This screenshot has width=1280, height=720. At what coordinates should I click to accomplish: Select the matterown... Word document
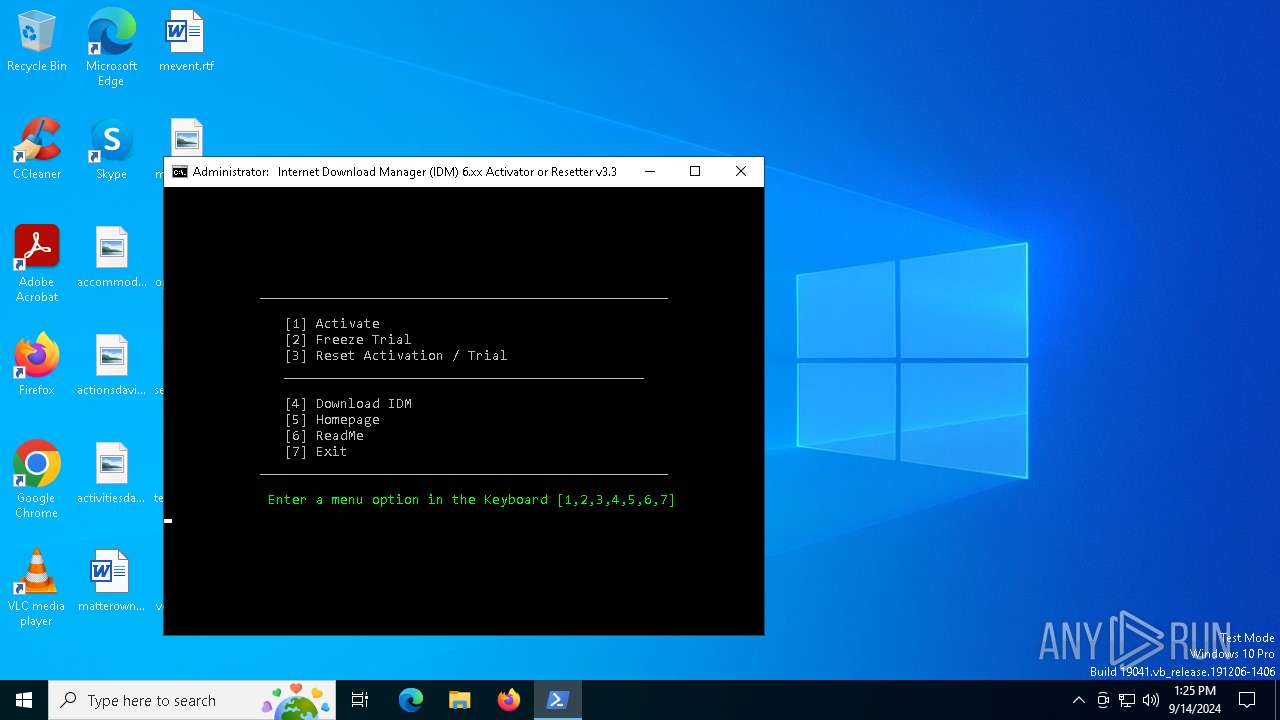112,582
